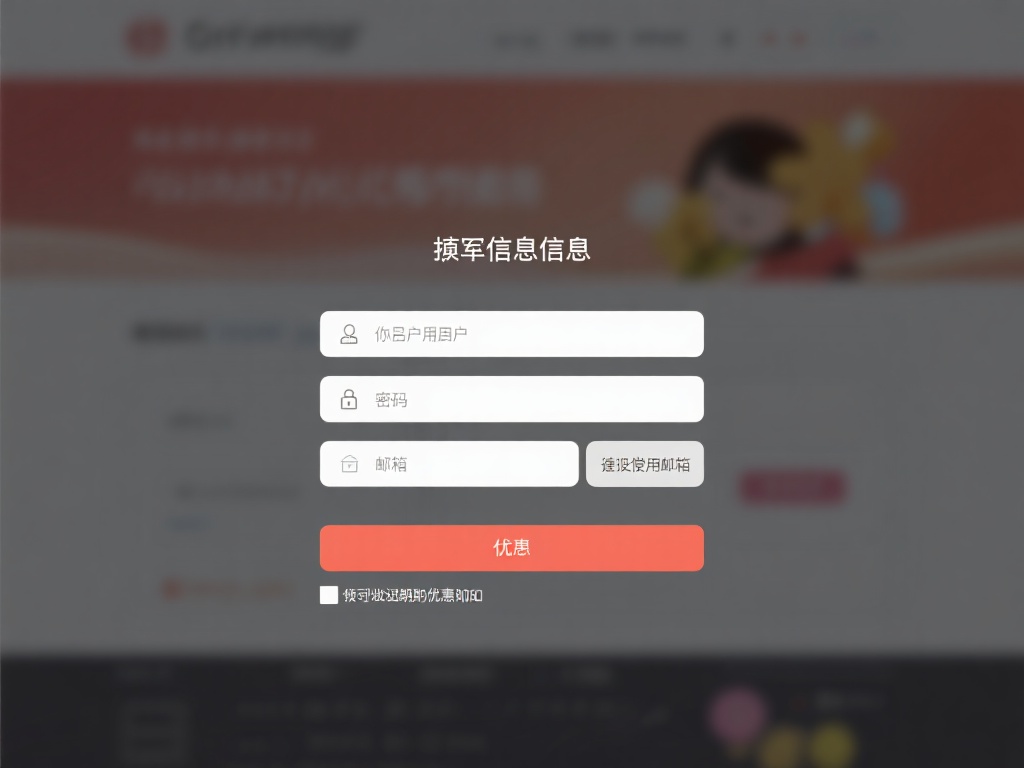This screenshot has width=1024, height=768.
Task: Submit the form with the orange 优惠 button
Action: pyautogui.click(x=511, y=548)
